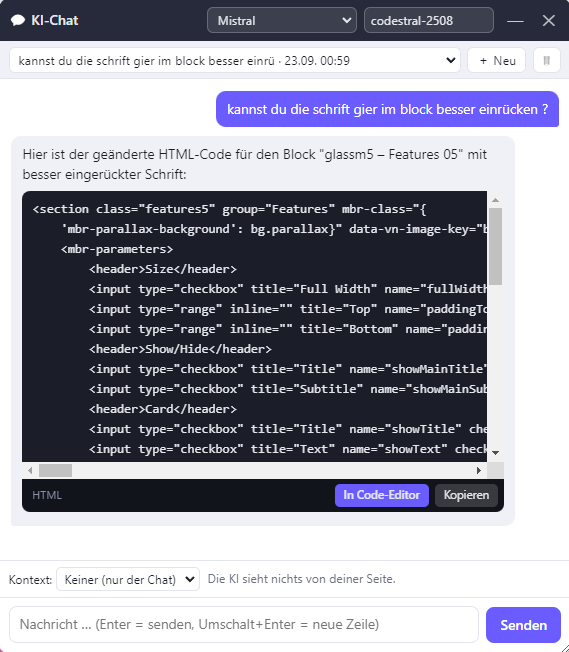Click the code block down scroll arrow
The width and height of the screenshot is (569, 652).
[x=495, y=452]
